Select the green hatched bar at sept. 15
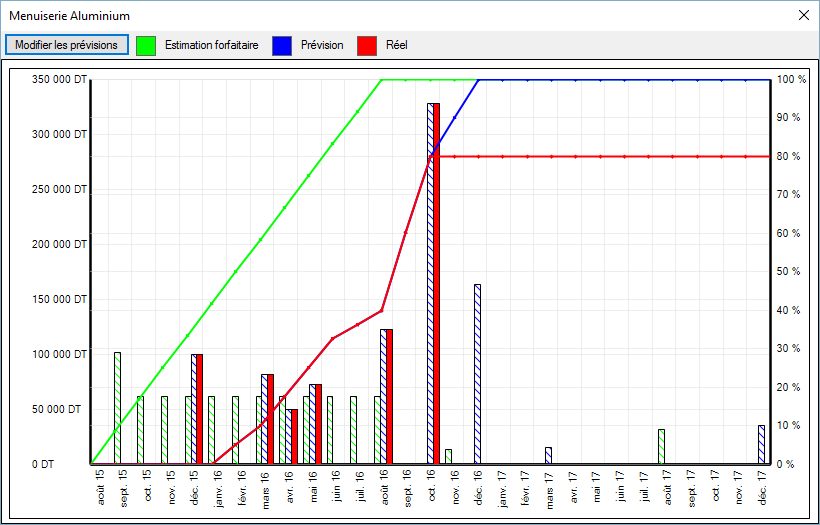Screen dimensions: 820x525 coord(117,408)
